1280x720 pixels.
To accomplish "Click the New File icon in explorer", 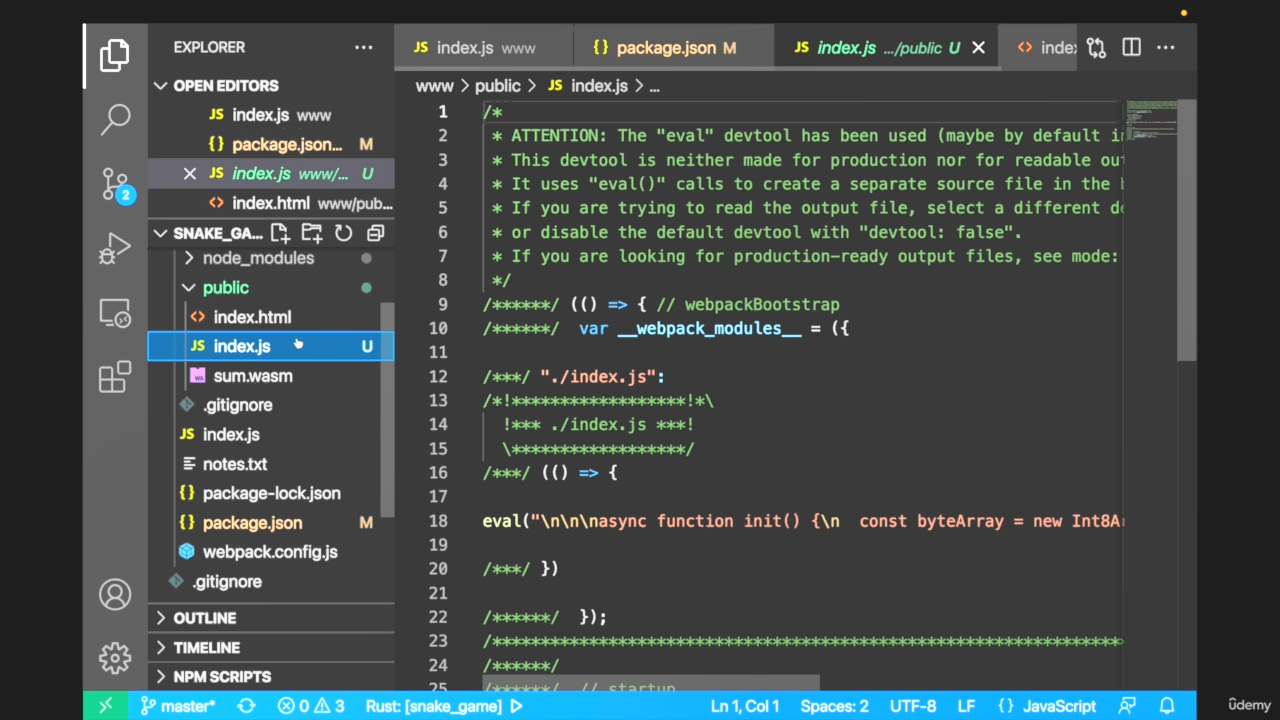I will (280, 233).
